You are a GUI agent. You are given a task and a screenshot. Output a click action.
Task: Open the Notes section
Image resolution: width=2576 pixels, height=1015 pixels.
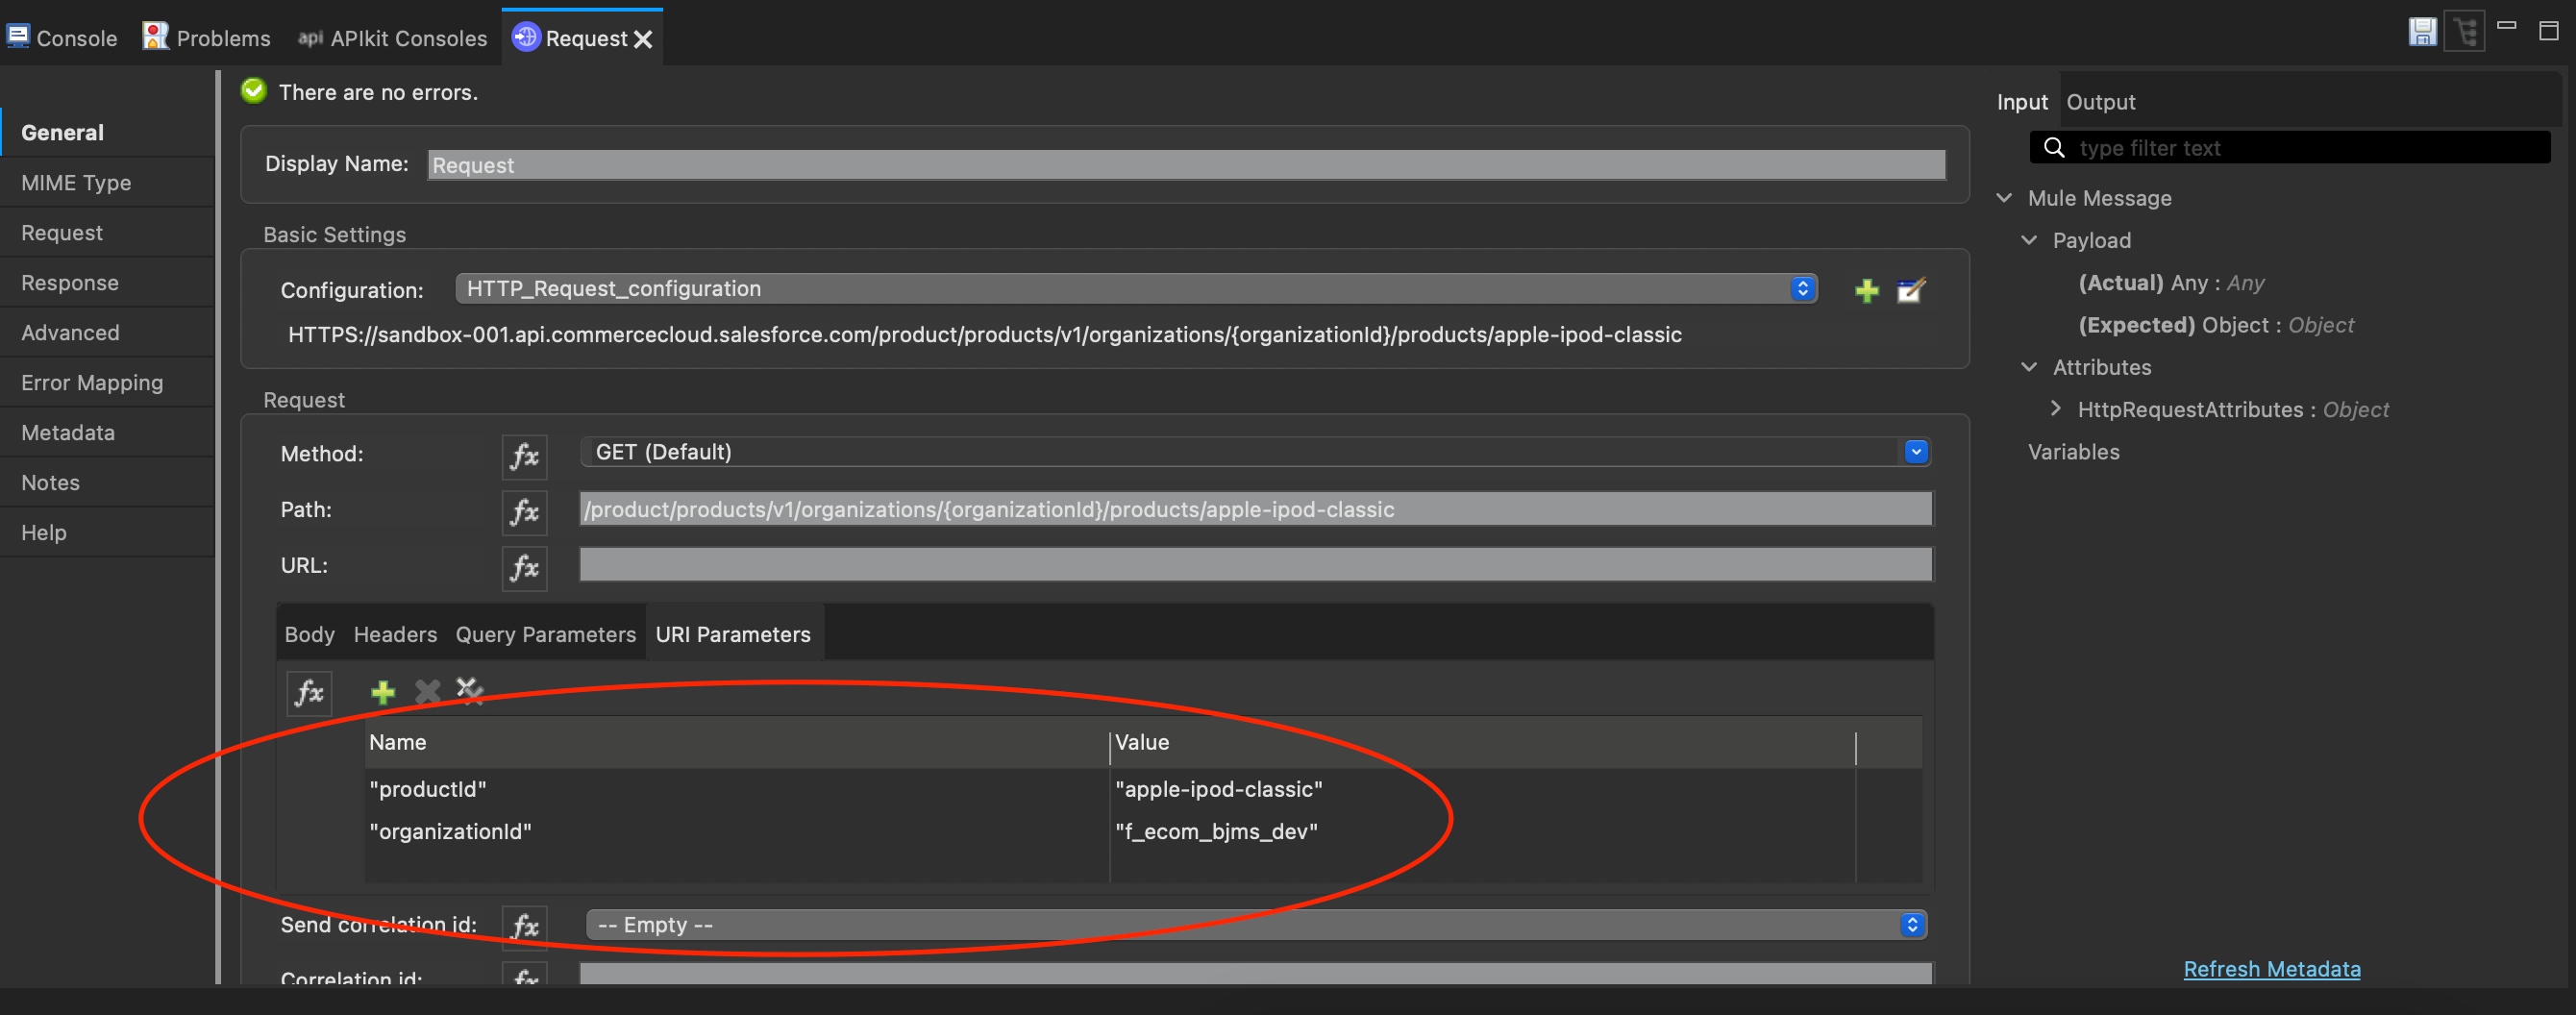coord(108,482)
